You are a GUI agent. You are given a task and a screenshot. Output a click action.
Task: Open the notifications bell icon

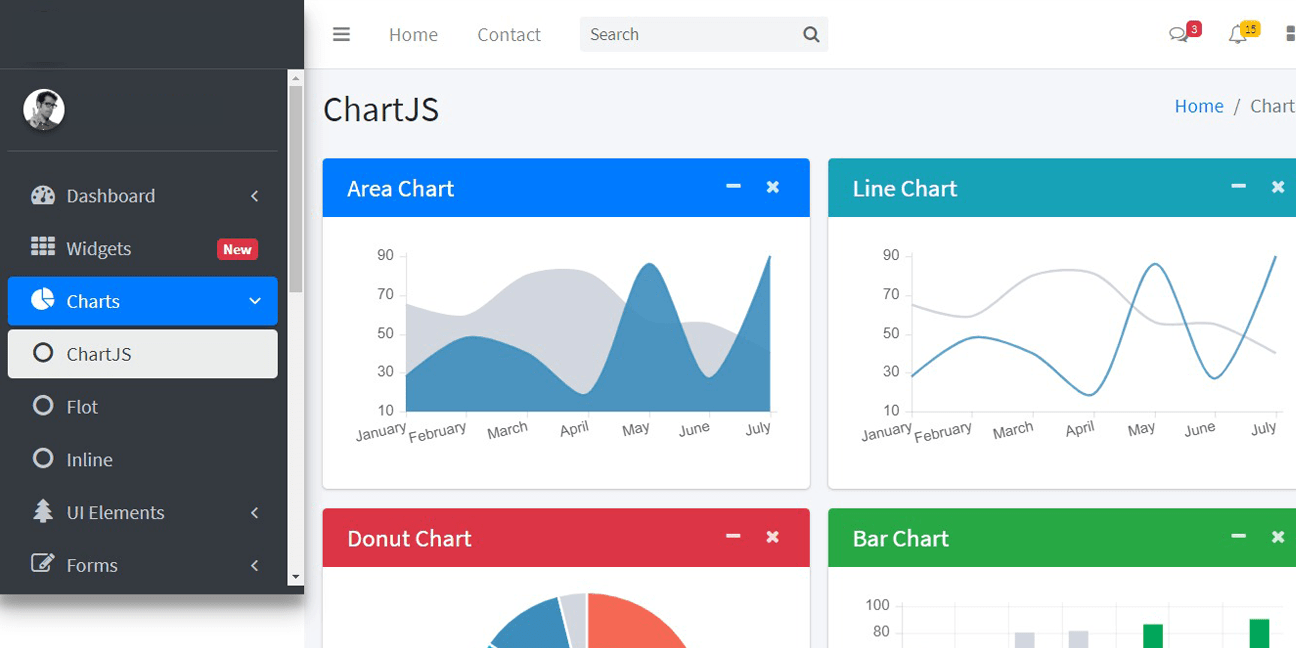pyautogui.click(x=1237, y=35)
